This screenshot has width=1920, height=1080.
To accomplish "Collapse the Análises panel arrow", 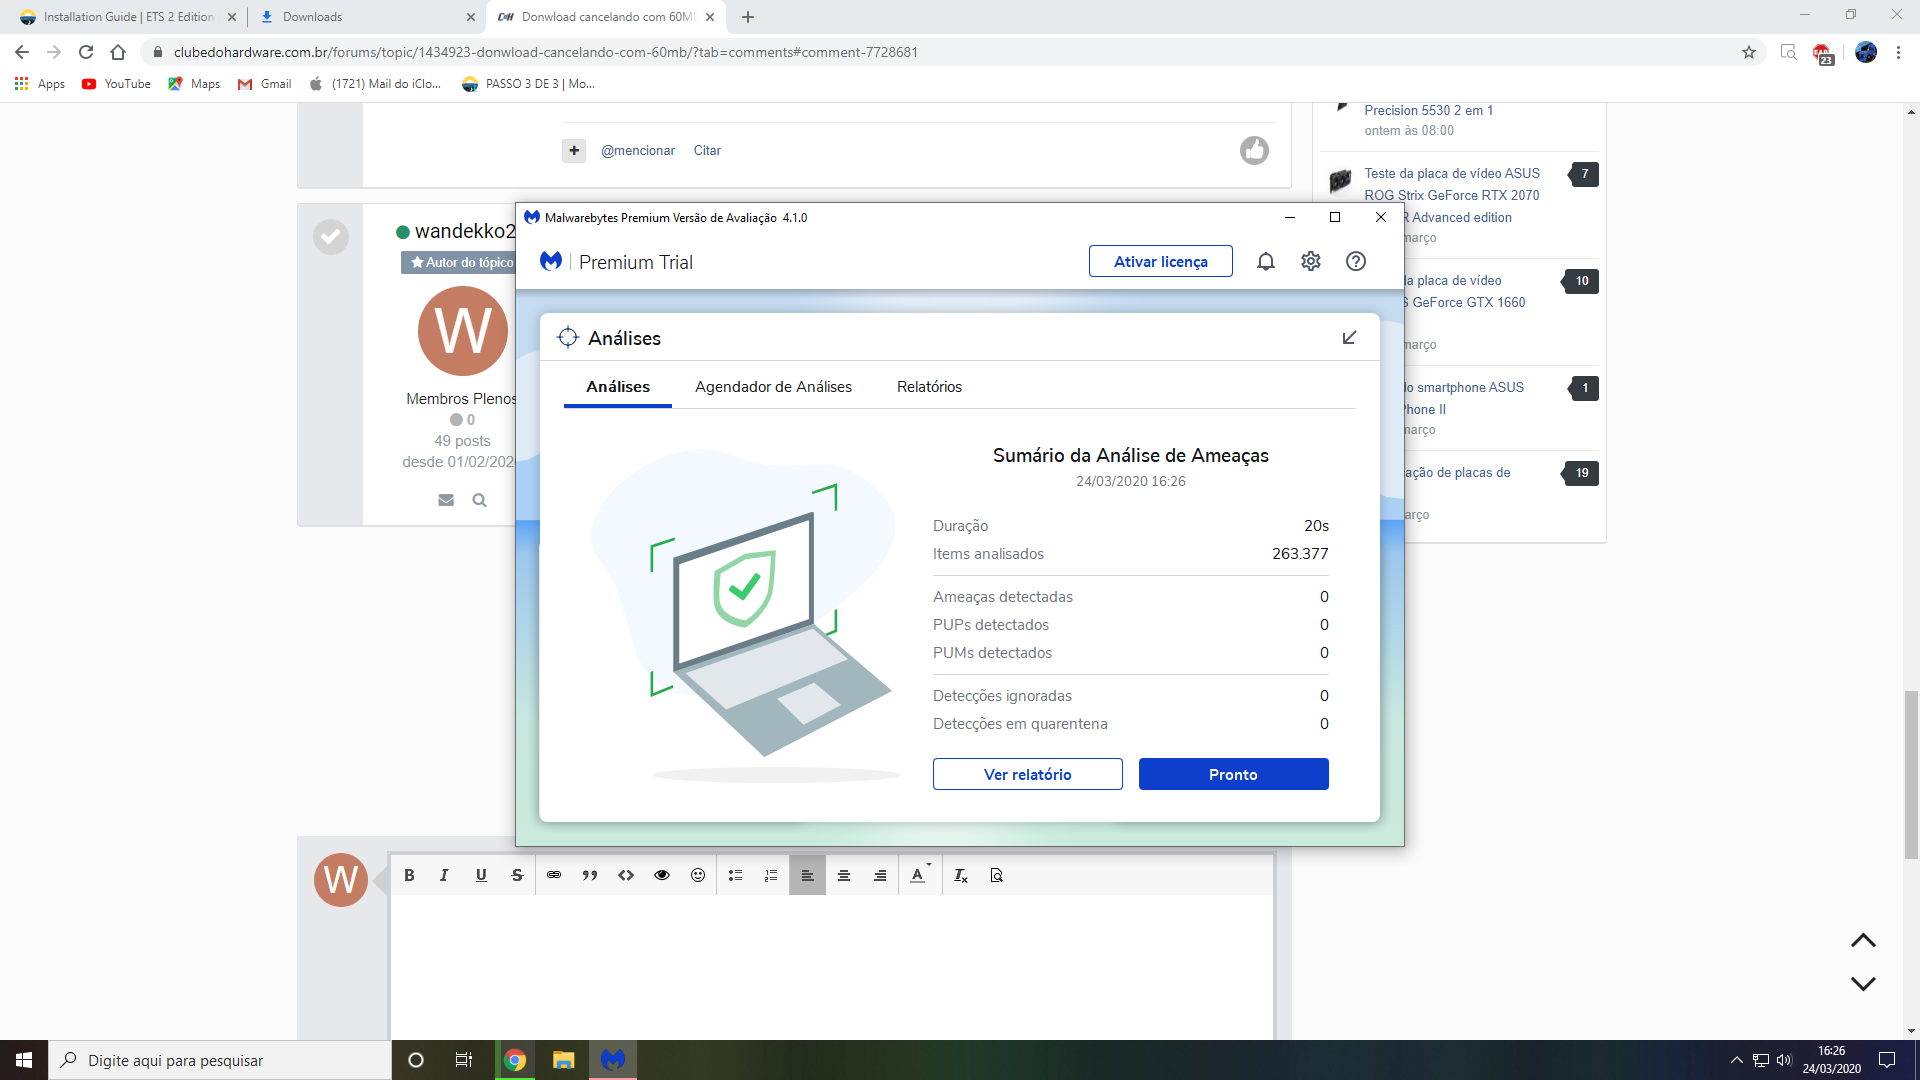I will [1349, 338].
